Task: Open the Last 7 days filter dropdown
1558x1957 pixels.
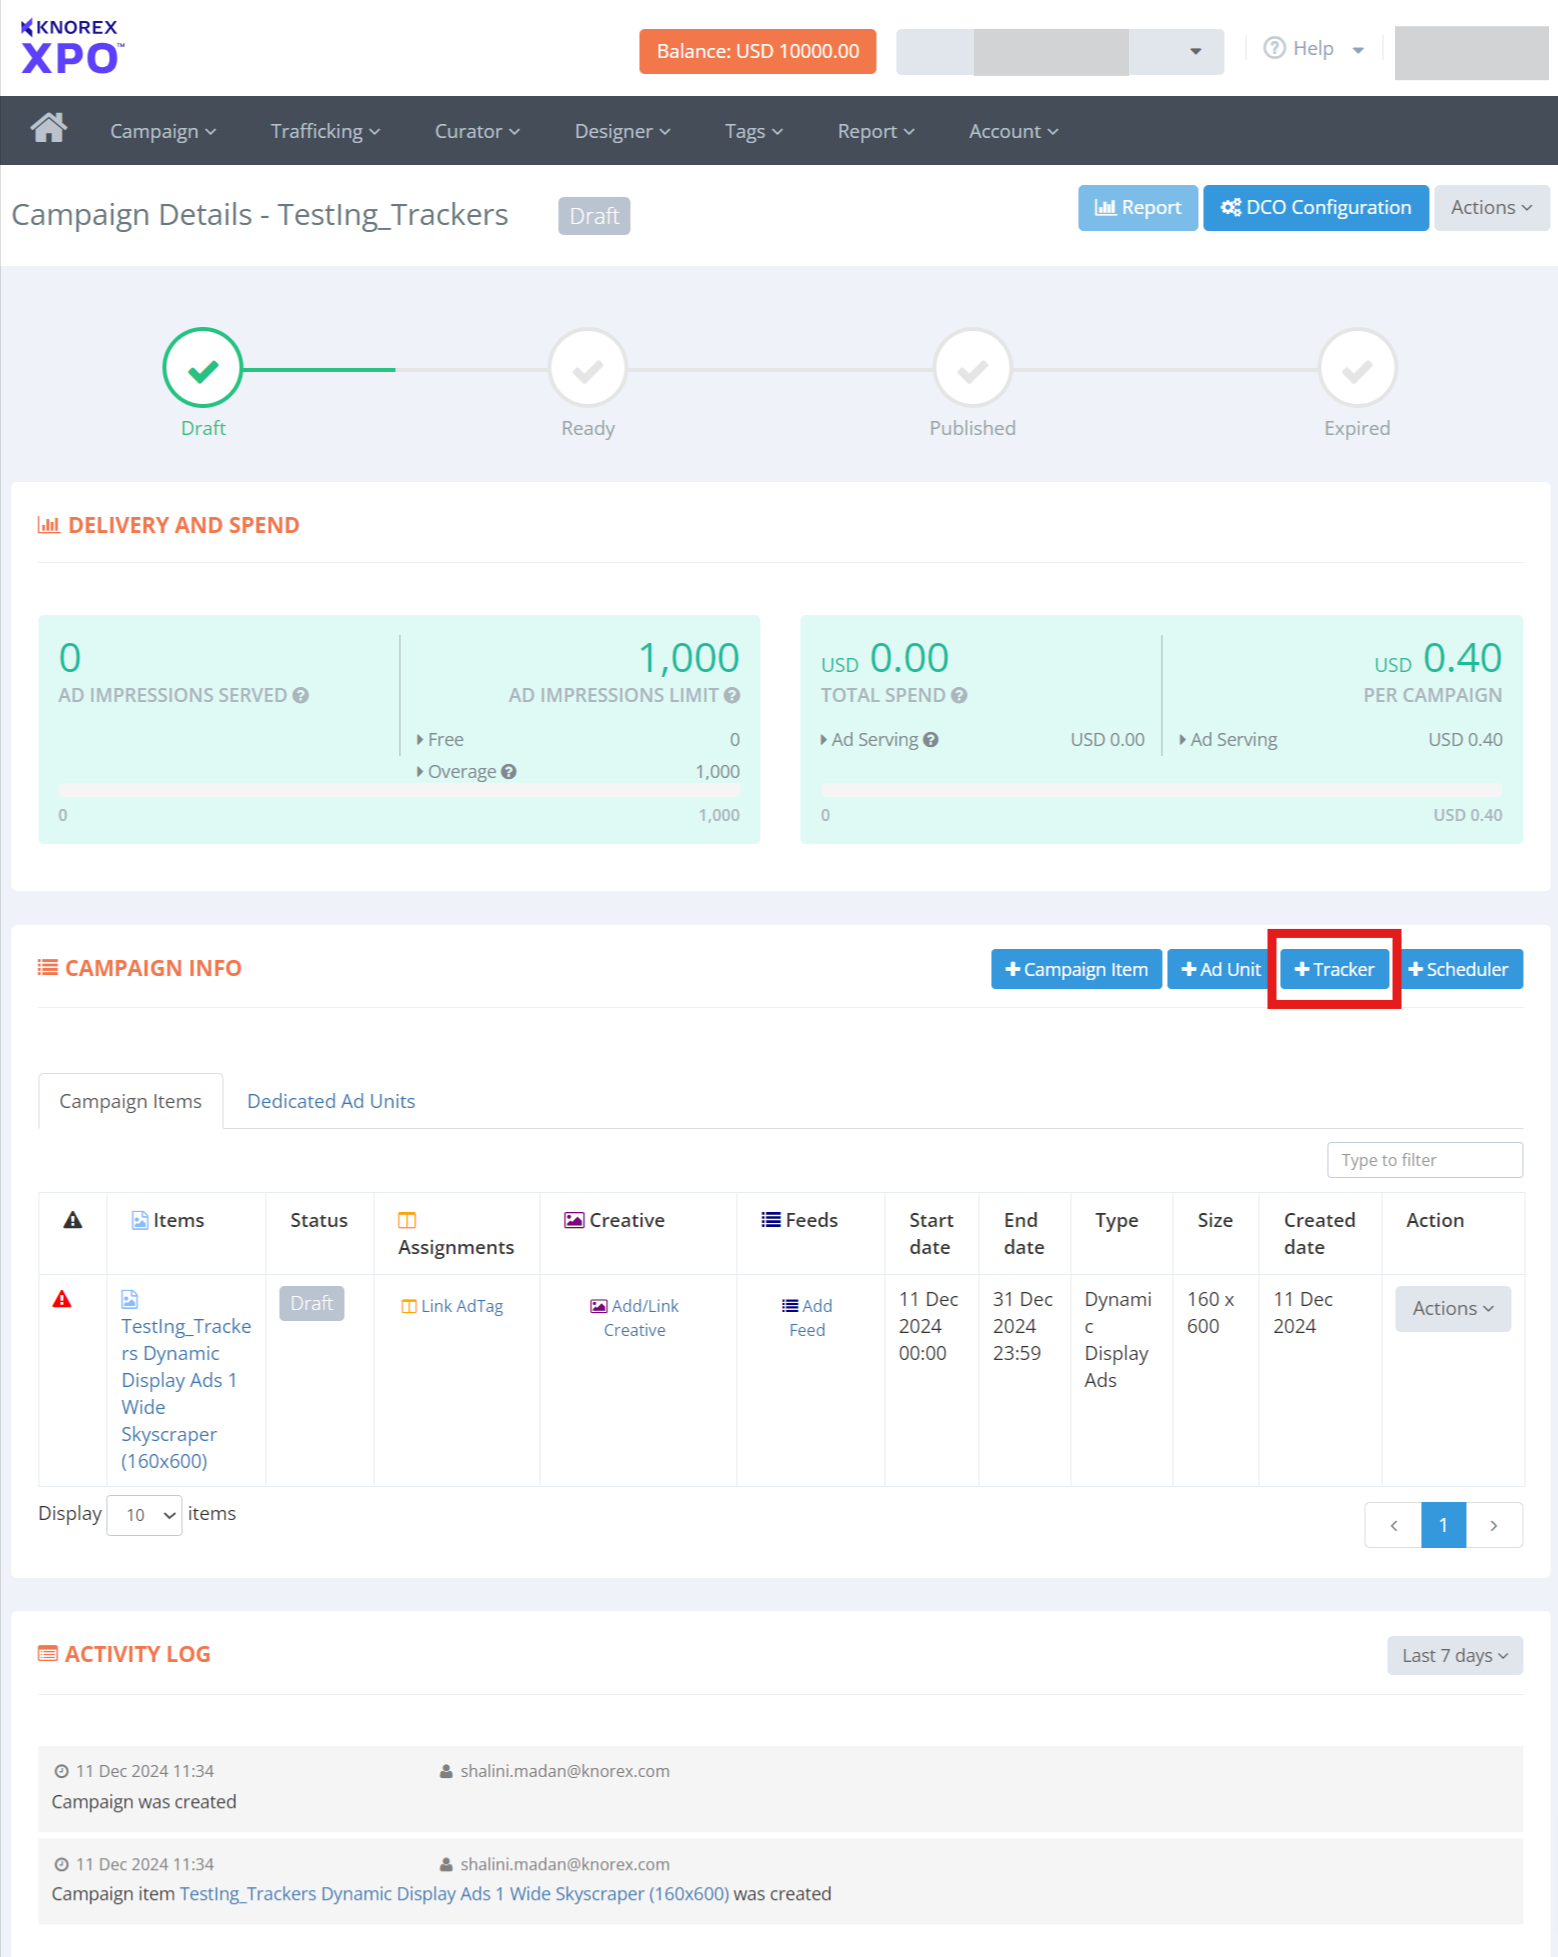Action: (x=1454, y=1655)
